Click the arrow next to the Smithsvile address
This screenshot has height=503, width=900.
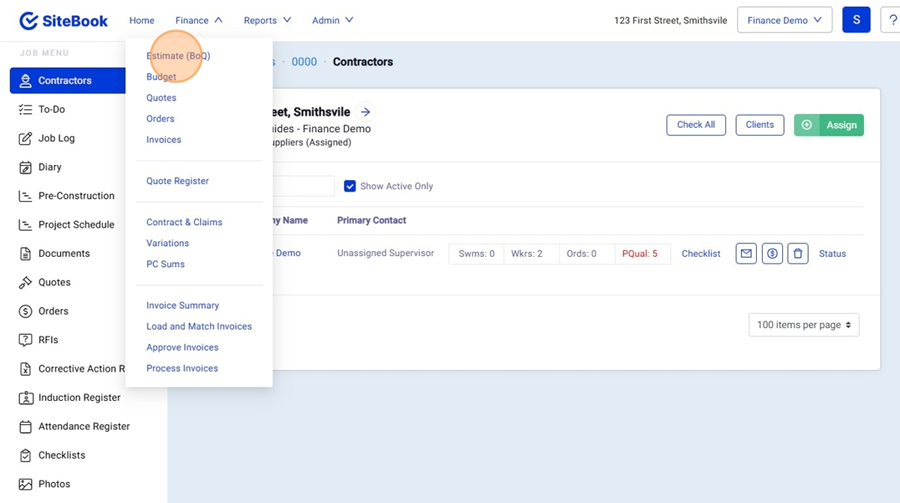(366, 112)
